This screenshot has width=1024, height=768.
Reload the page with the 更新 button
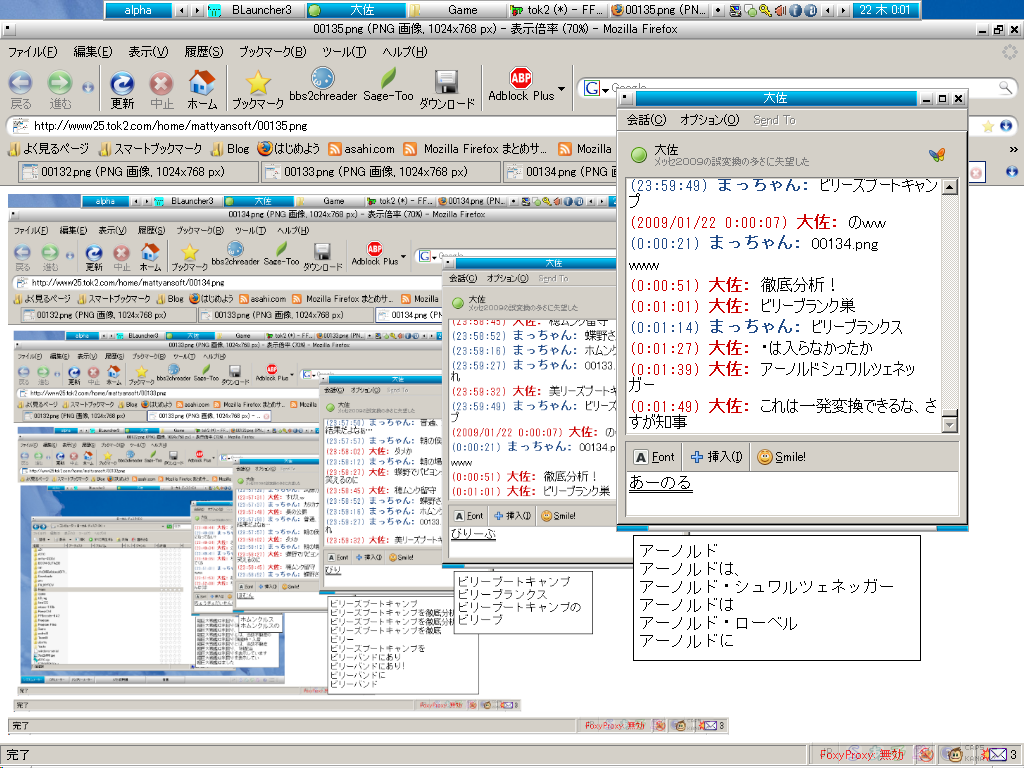121,91
